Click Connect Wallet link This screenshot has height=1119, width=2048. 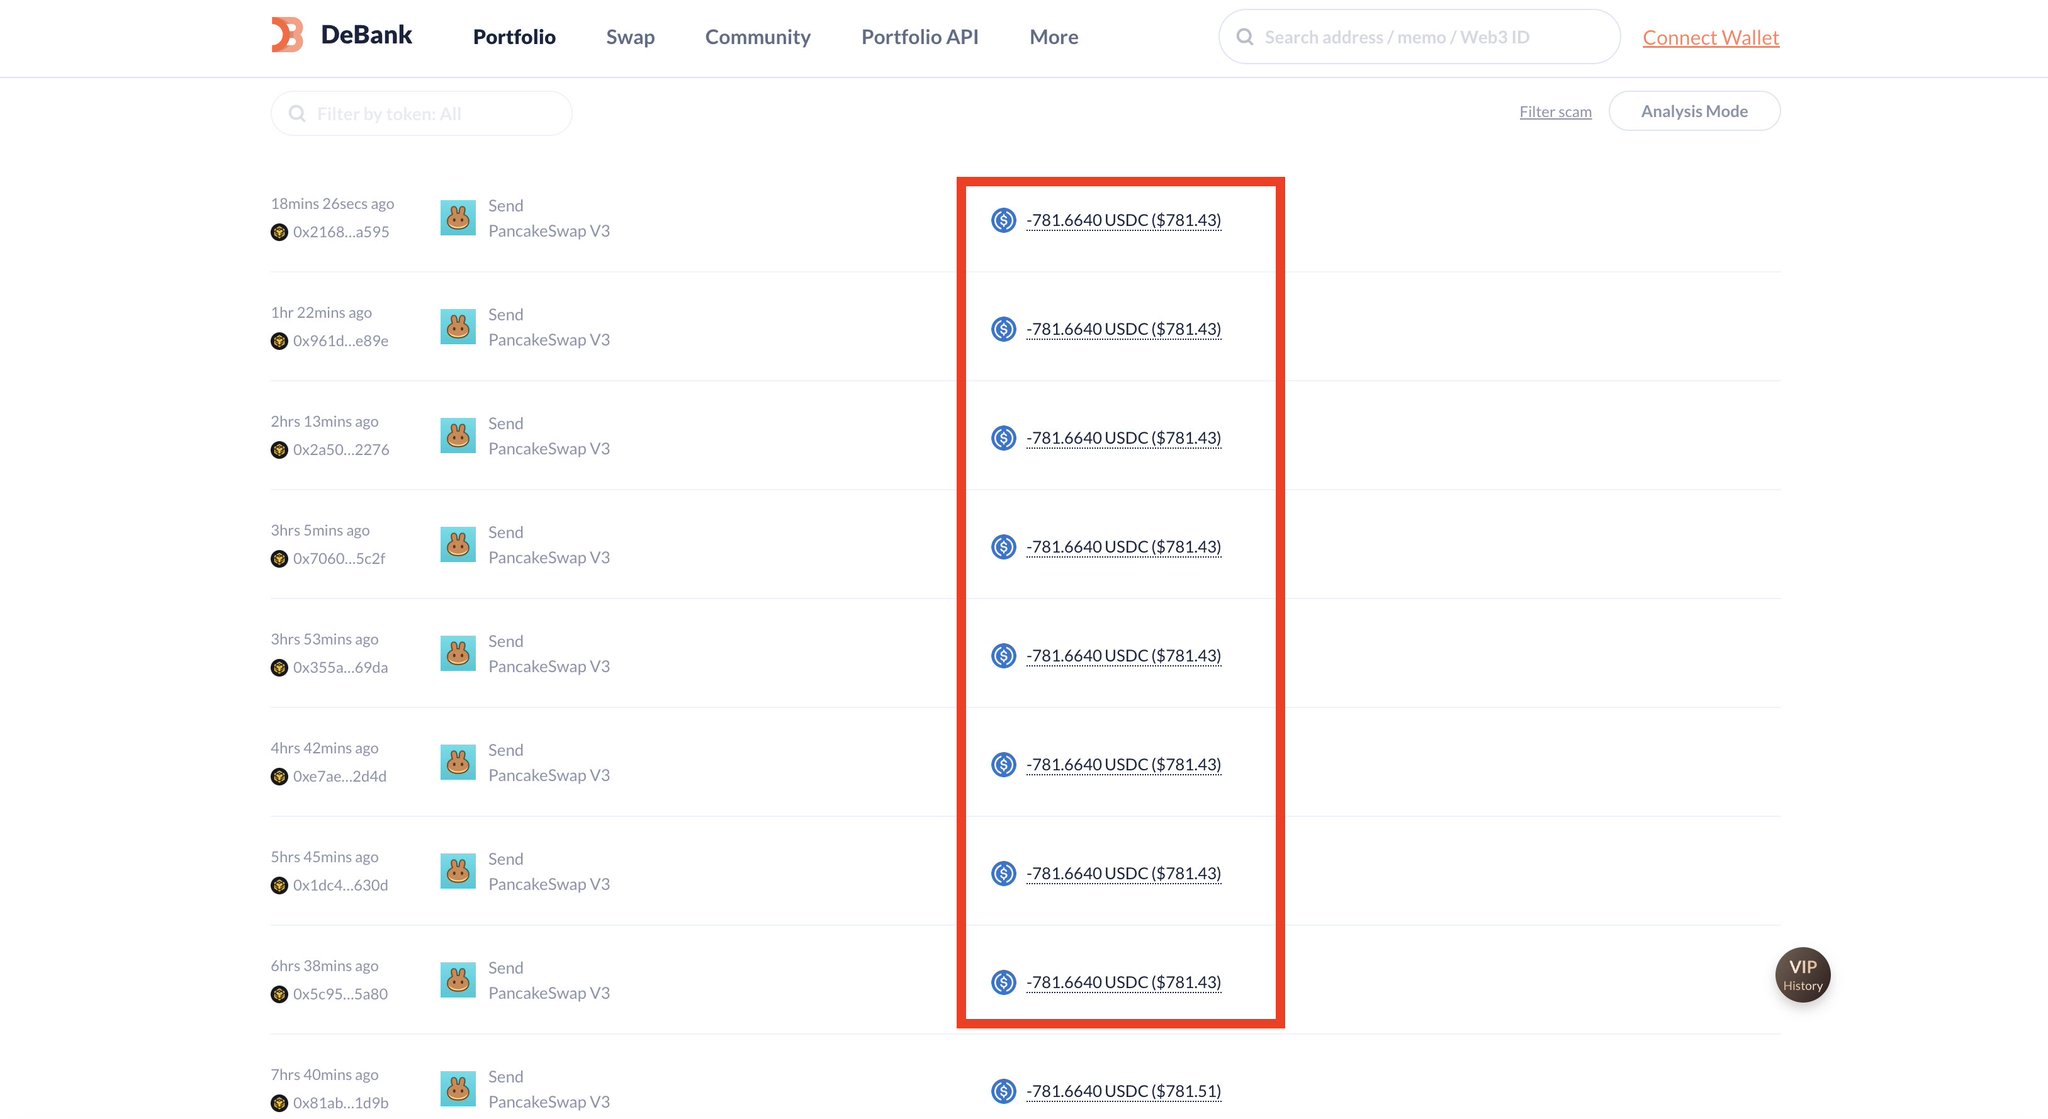[1710, 37]
